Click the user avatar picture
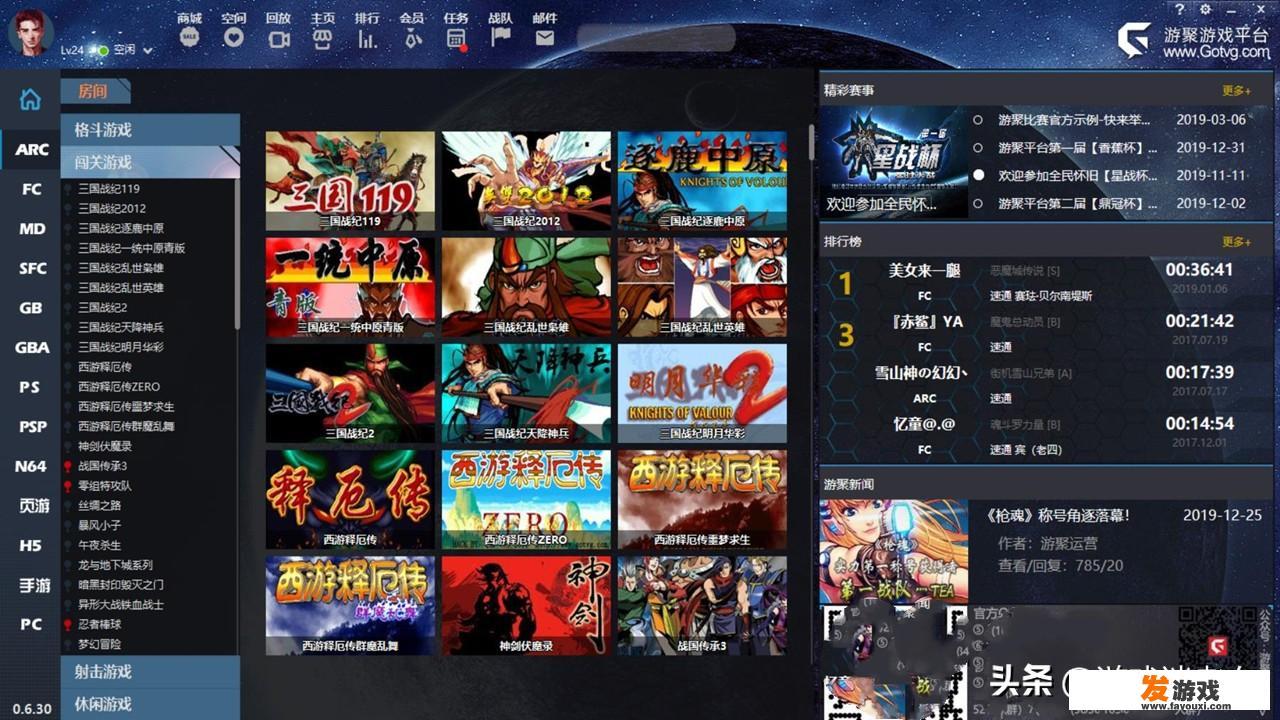 coord(31,31)
